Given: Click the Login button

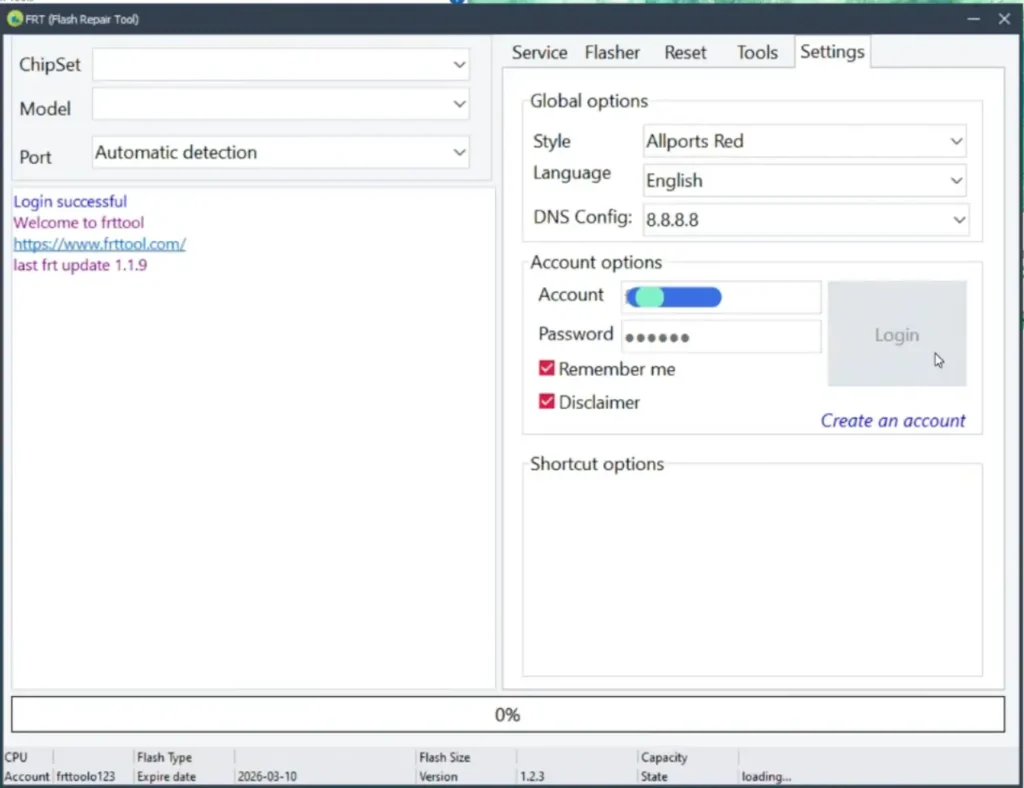Looking at the screenshot, I should click(x=897, y=334).
